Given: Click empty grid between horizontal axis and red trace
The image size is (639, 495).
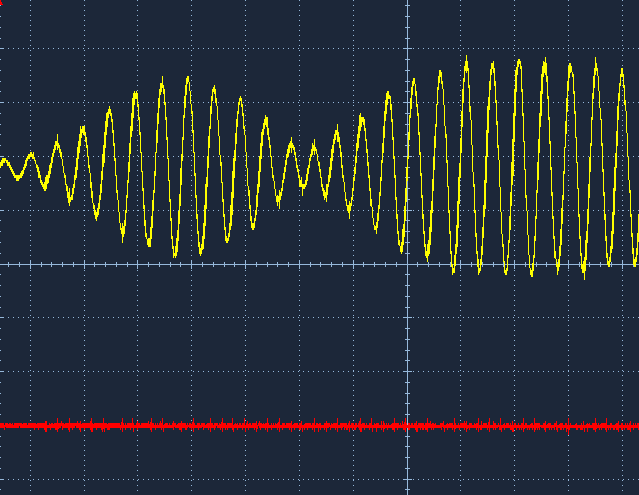Looking at the screenshot, I should coord(250,345).
